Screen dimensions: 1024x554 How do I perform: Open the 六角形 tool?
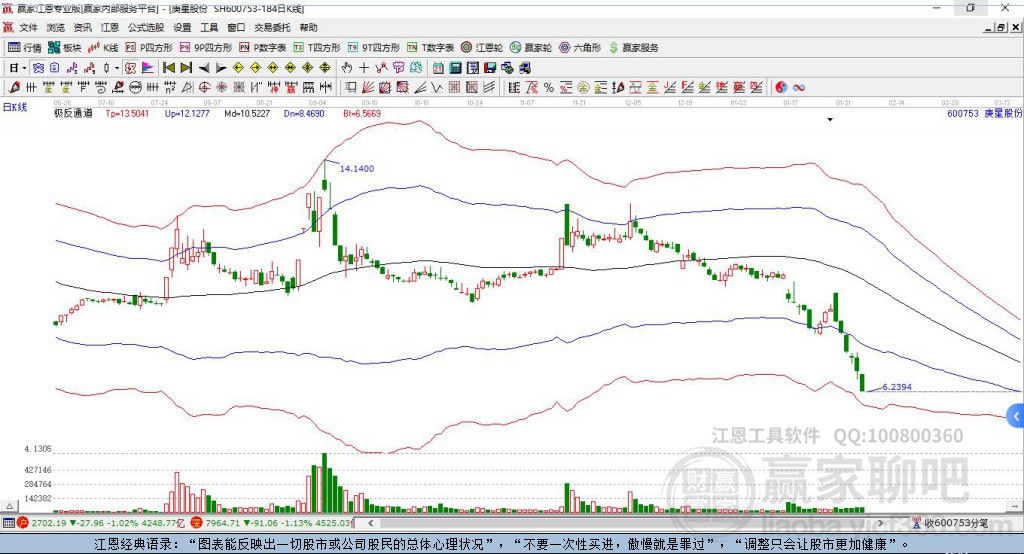580,48
